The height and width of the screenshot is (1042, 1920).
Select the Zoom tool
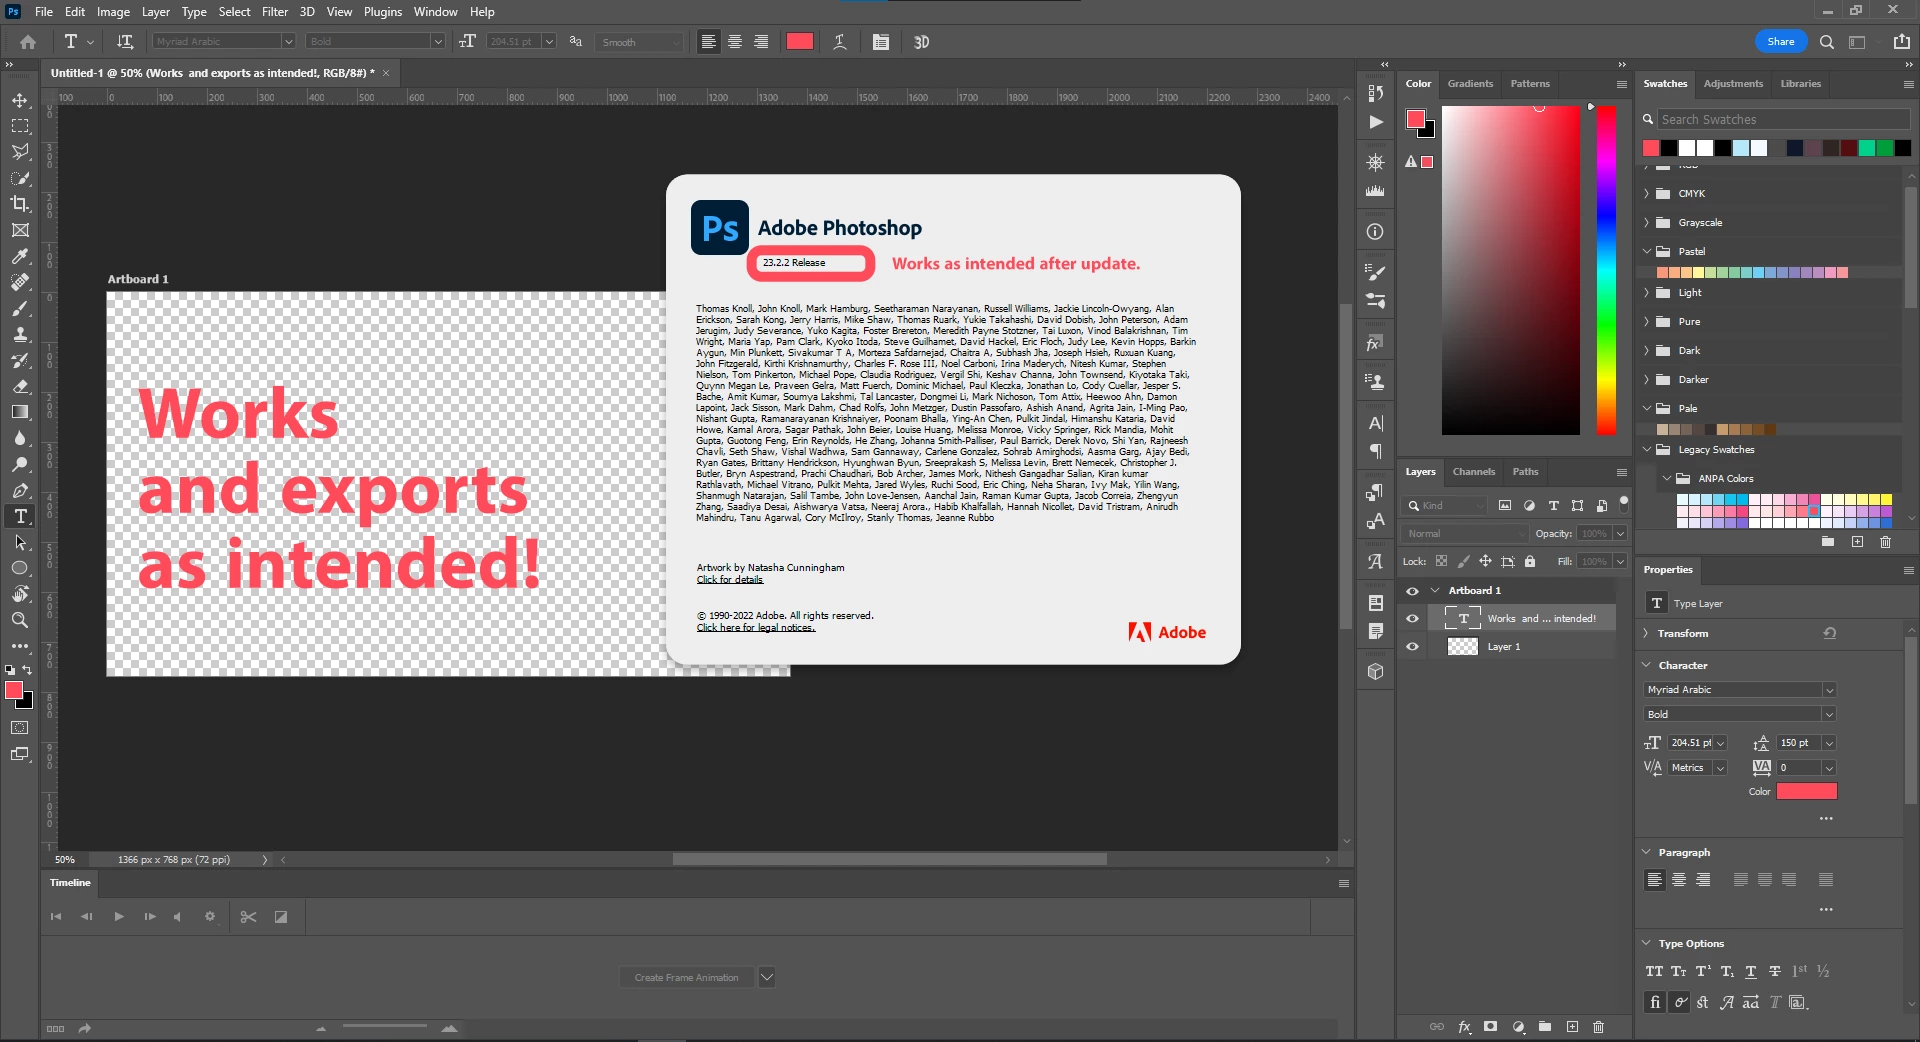(x=20, y=620)
